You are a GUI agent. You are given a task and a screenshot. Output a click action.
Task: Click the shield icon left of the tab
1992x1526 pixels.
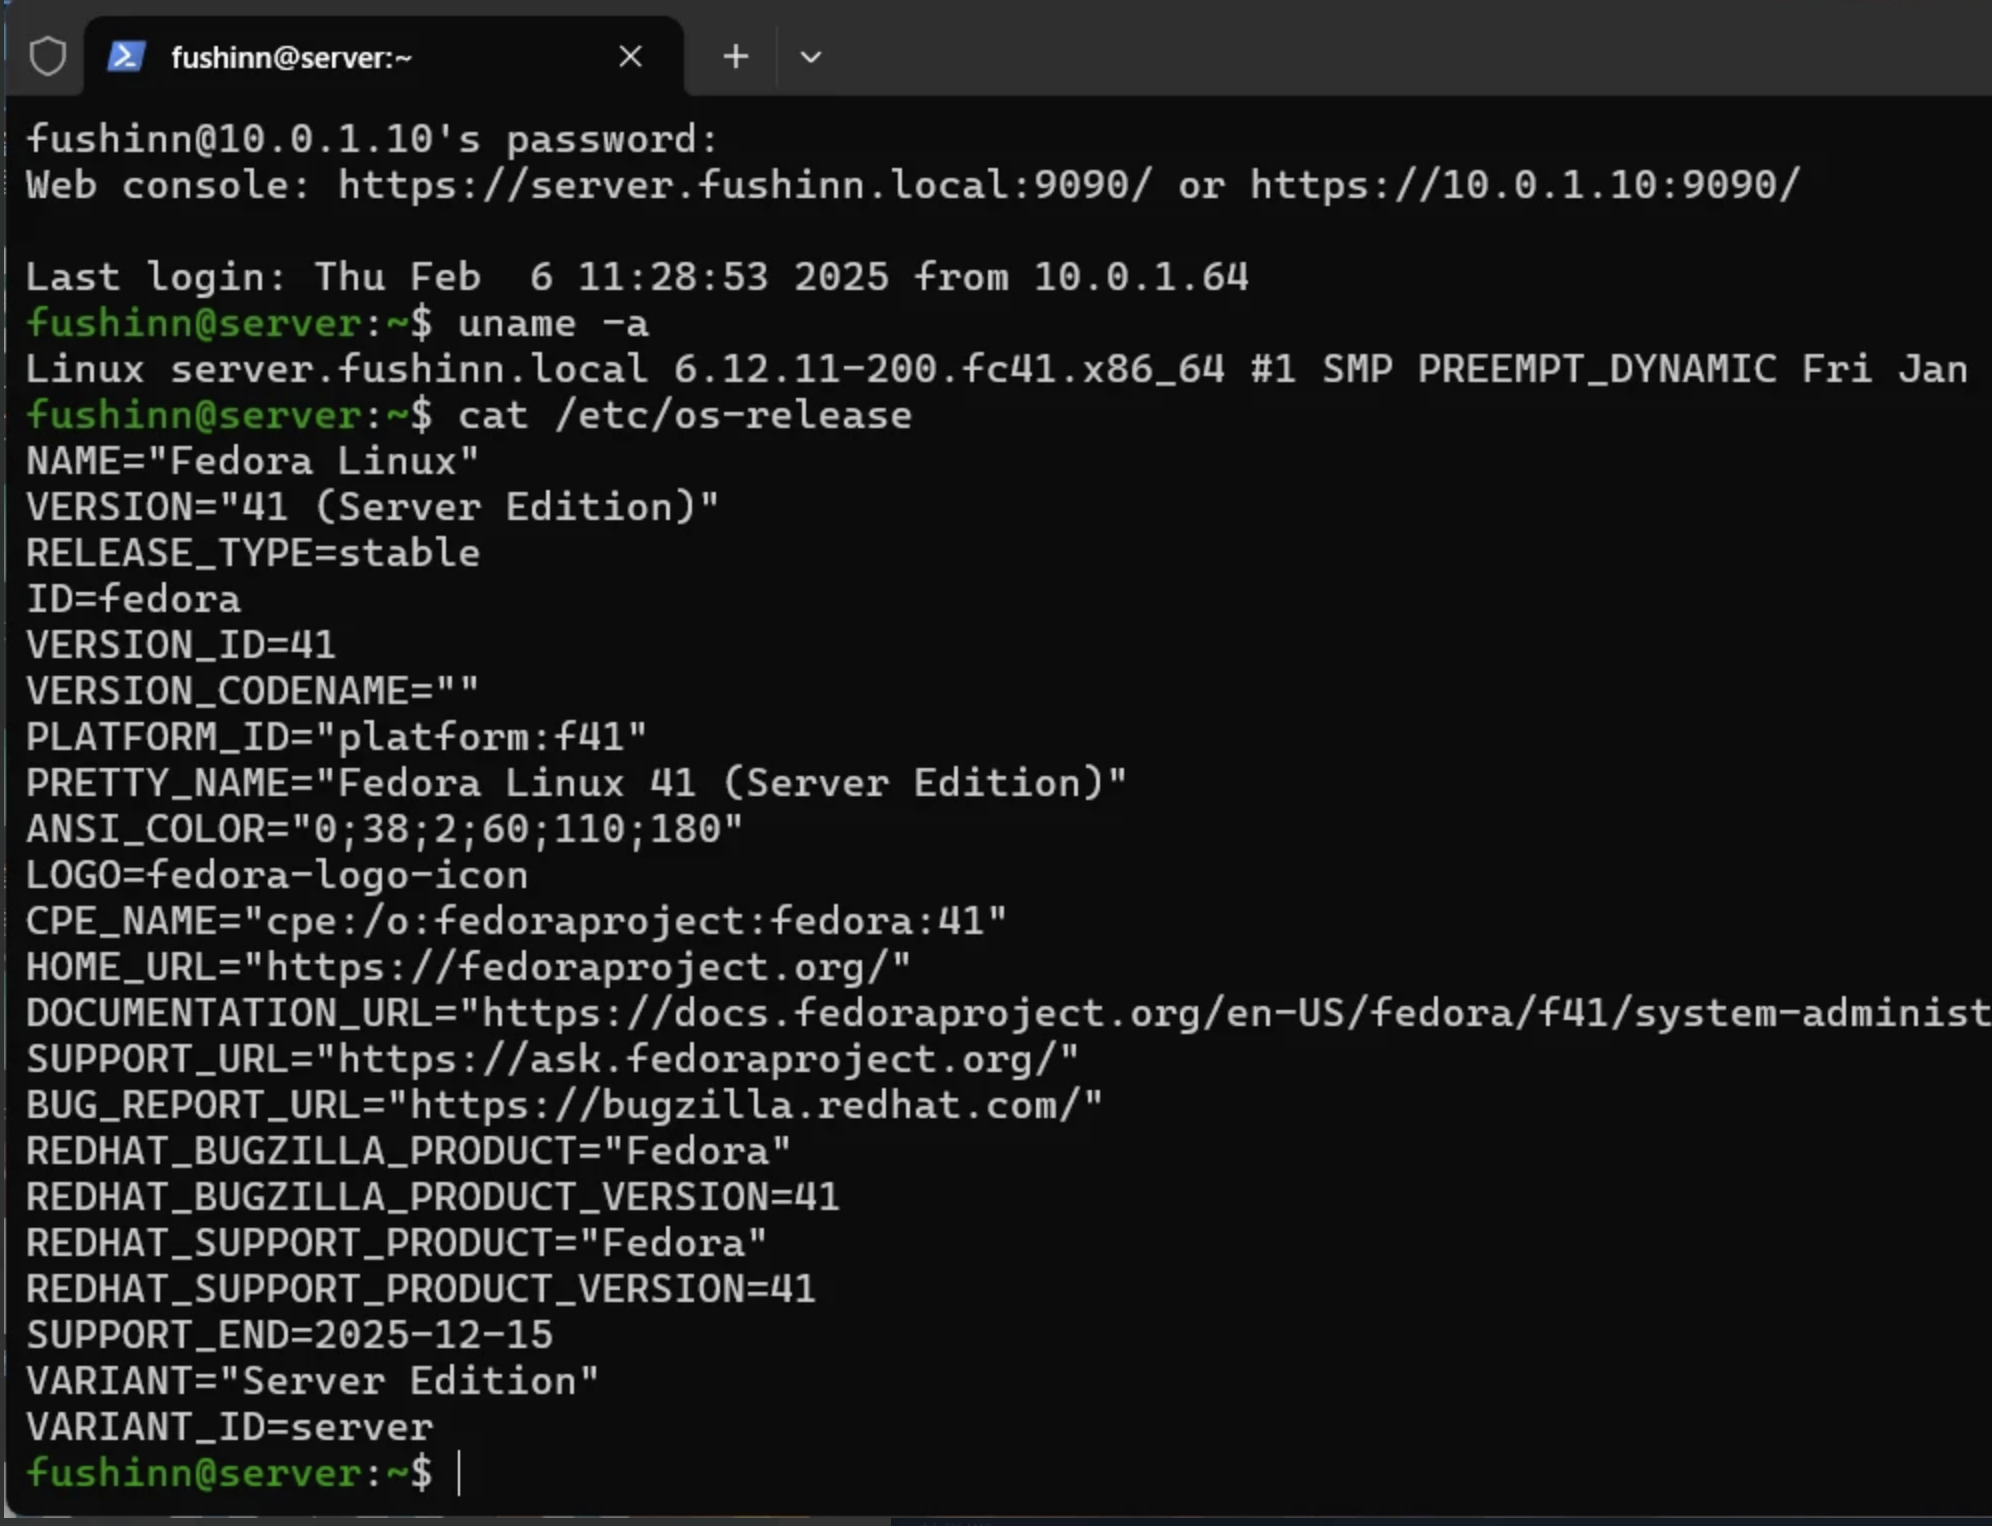[x=47, y=57]
